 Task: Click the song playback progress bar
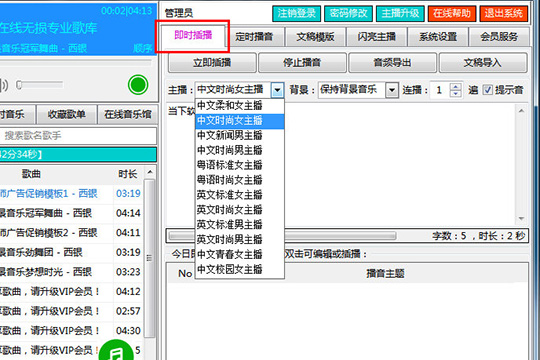pos(76,62)
